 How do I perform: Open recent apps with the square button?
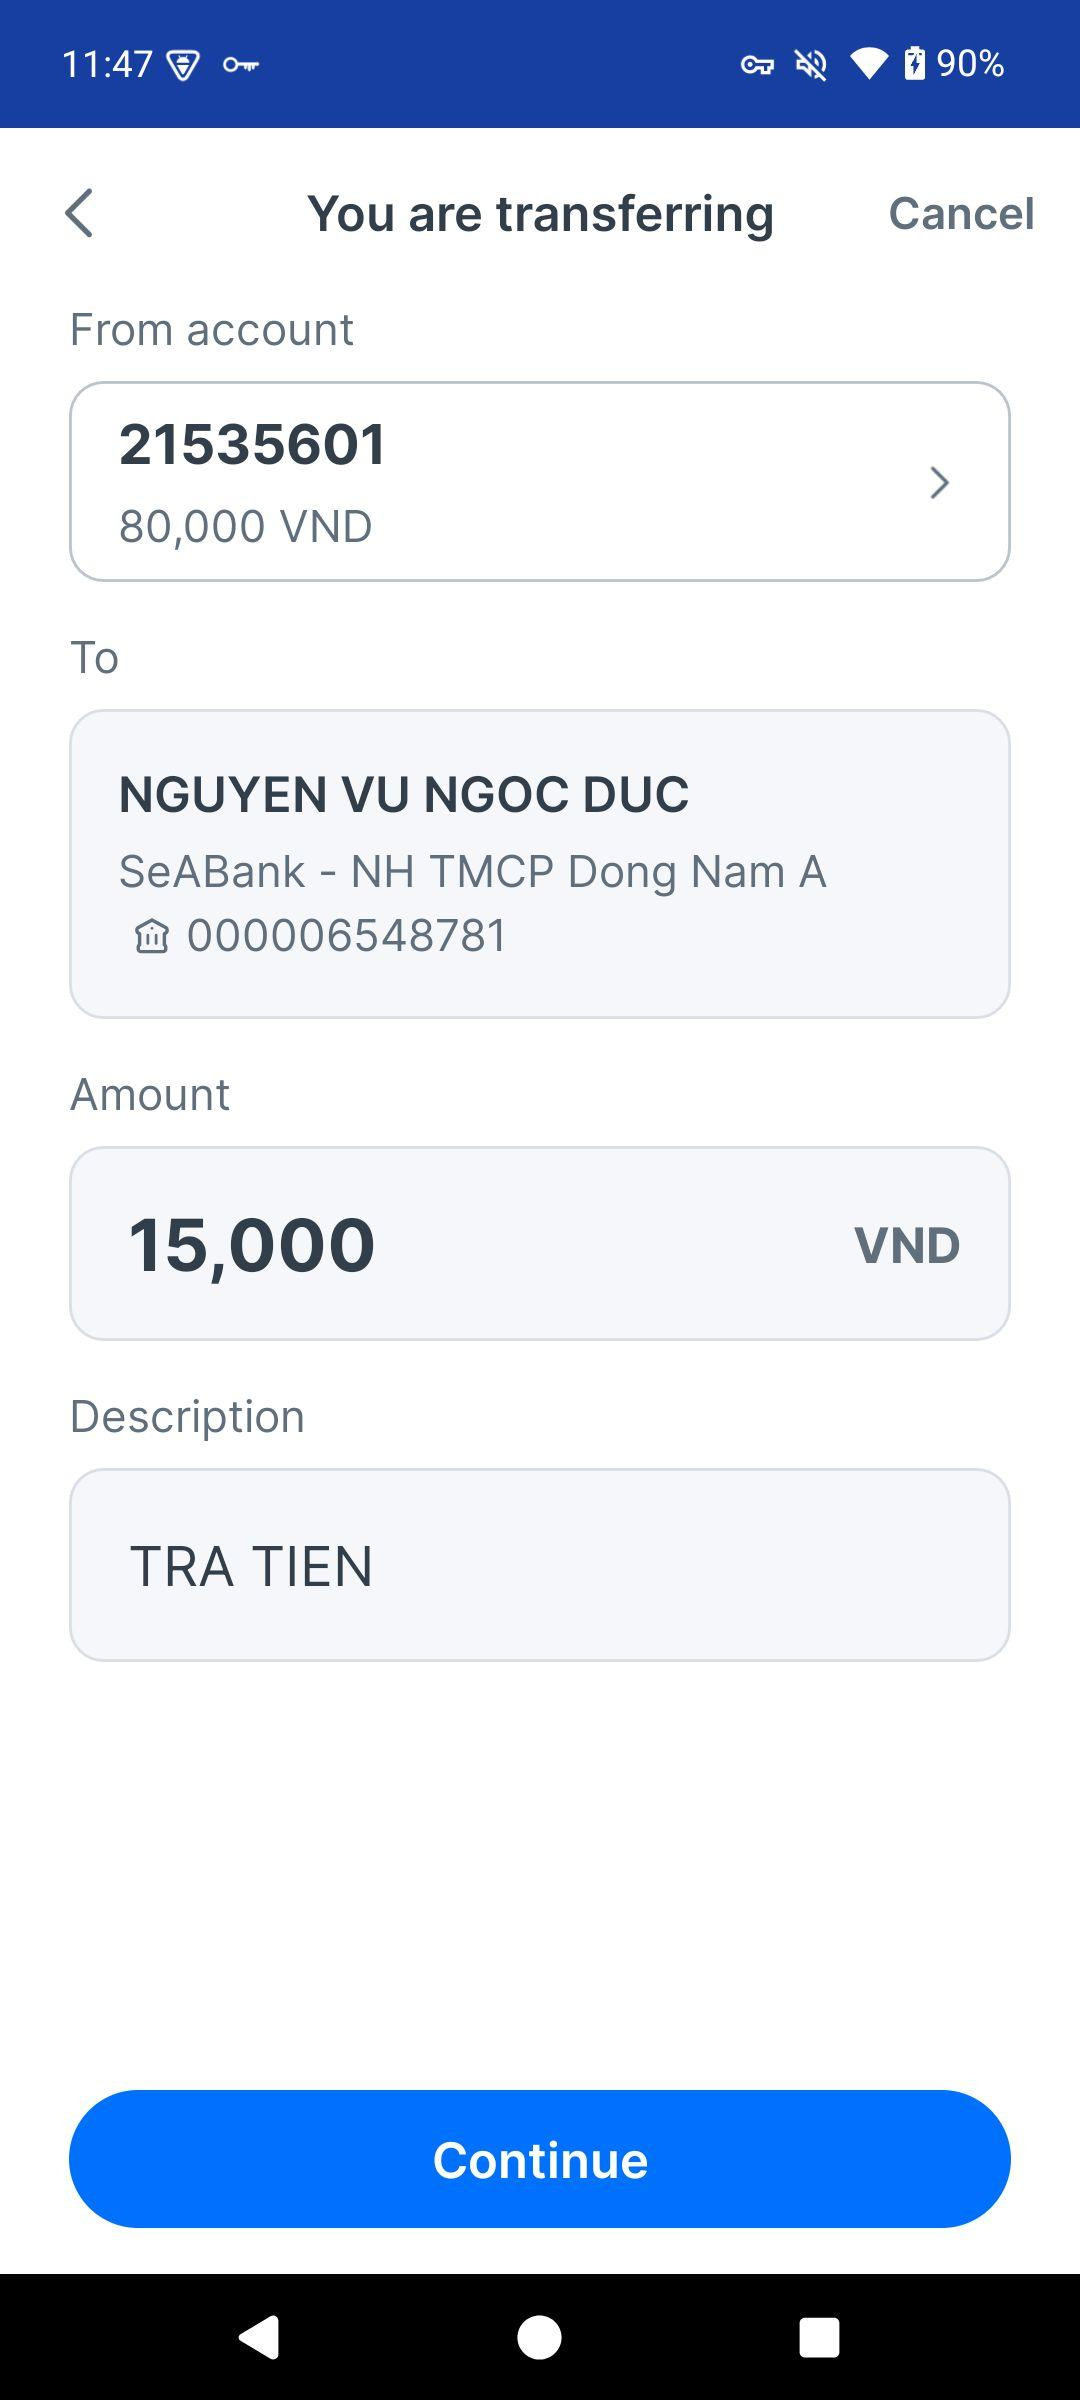coord(819,2338)
